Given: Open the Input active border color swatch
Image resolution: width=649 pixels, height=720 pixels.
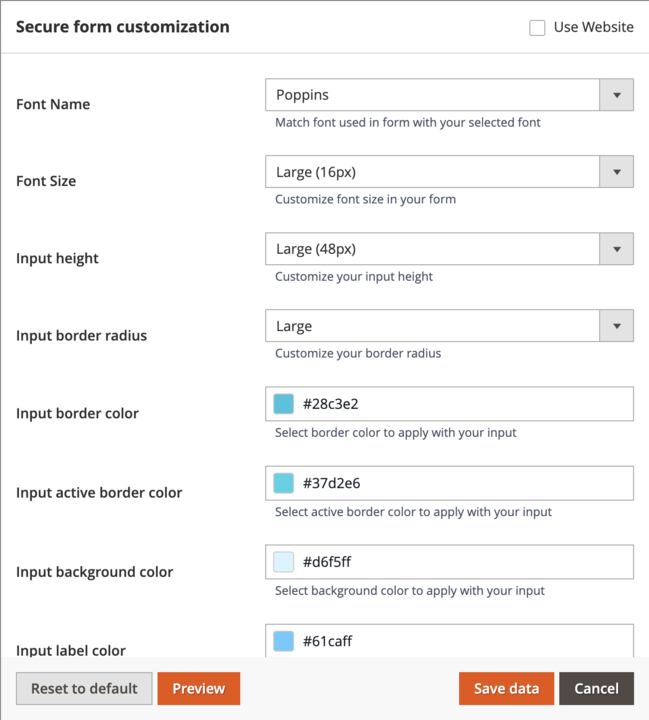Looking at the screenshot, I should (284, 483).
